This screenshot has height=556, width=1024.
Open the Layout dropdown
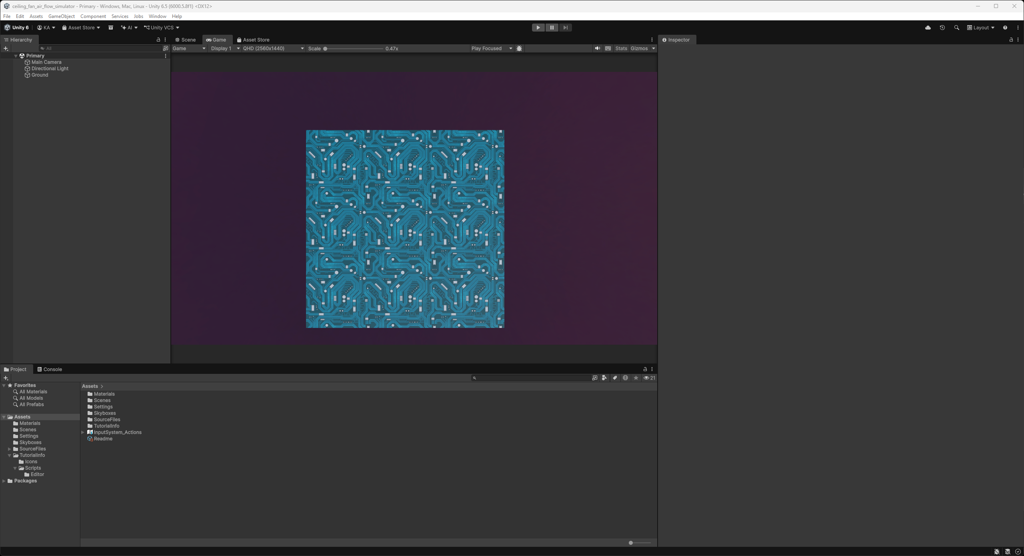pyautogui.click(x=981, y=27)
